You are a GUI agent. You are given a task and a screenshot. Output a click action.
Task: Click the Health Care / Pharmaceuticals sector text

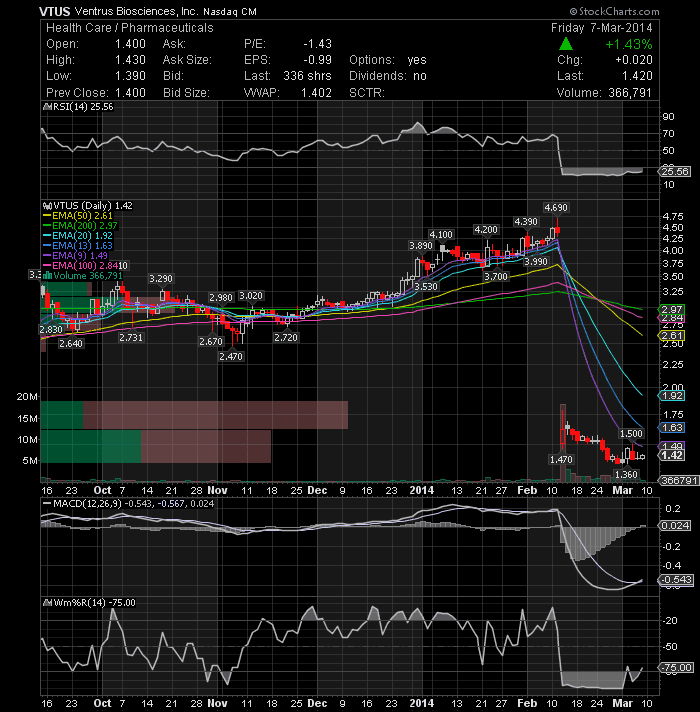click(x=129, y=28)
